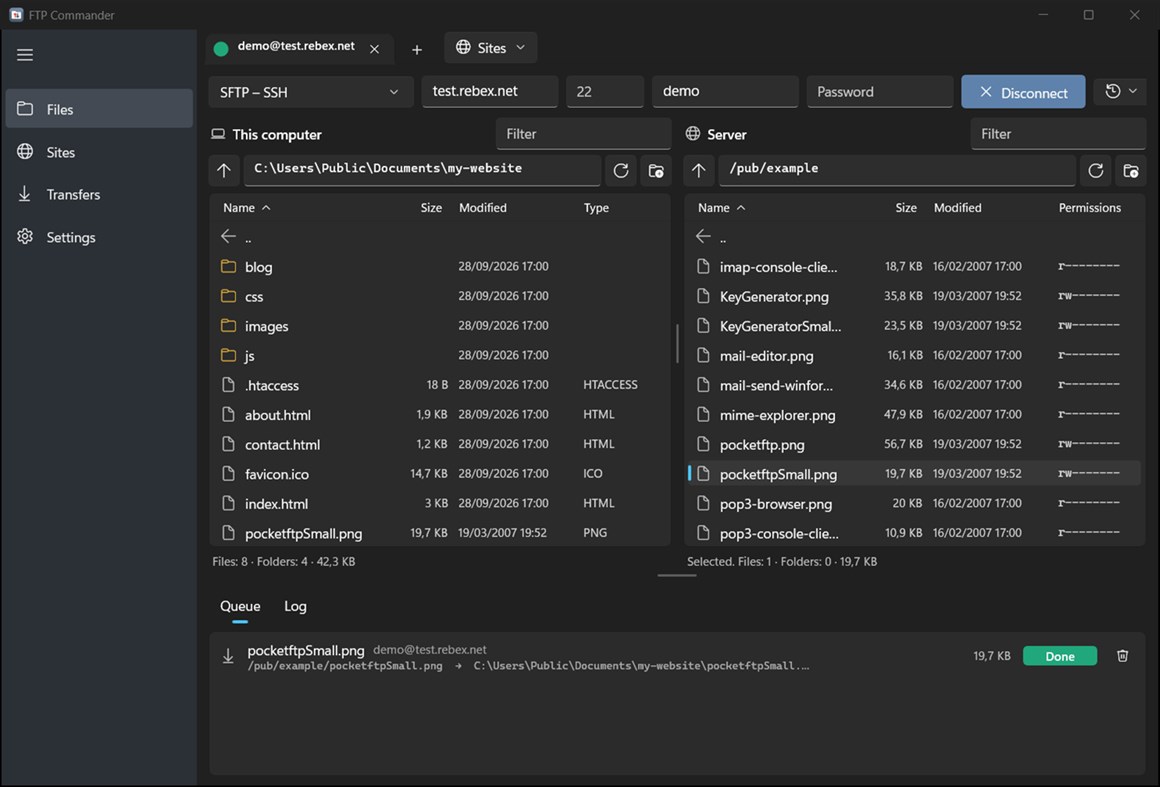Open Sites section in sidebar
Image resolution: width=1160 pixels, height=787 pixels.
point(99,152)
